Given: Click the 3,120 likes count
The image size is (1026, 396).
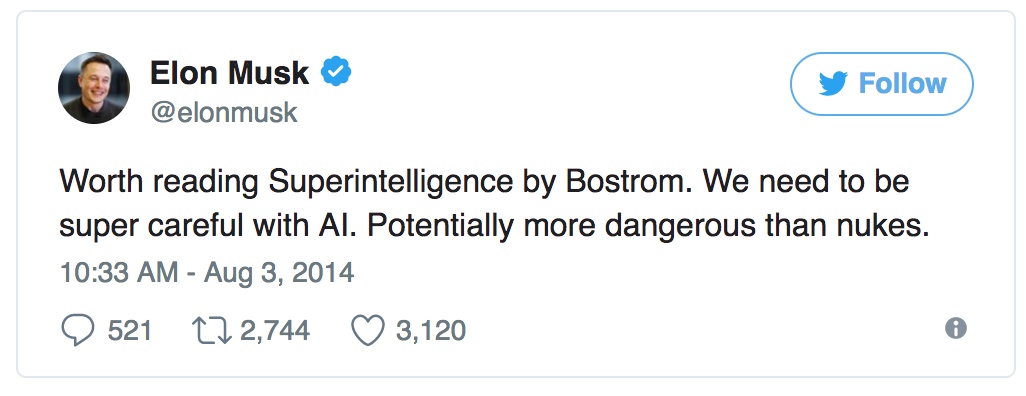Looking at the screenshot, I should [x=431, y=331].
